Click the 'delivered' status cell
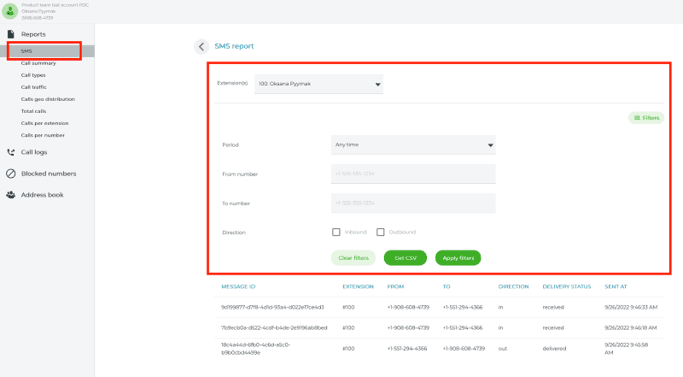683x377 pixels. coord(555,349)
